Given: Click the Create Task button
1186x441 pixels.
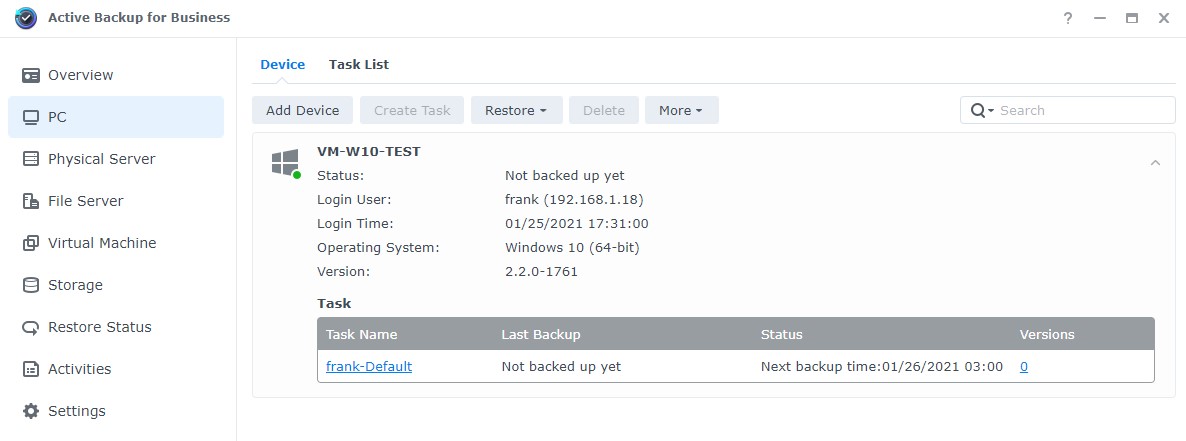Looking at the screenshot, I should point(412,110).
